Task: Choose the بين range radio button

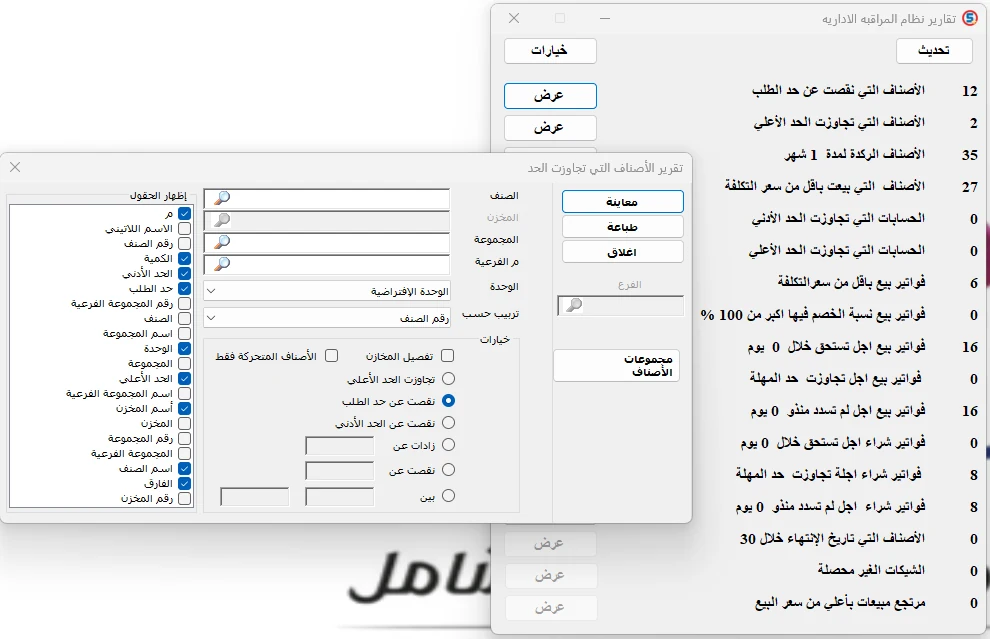Action: click(x=448, y=496)
